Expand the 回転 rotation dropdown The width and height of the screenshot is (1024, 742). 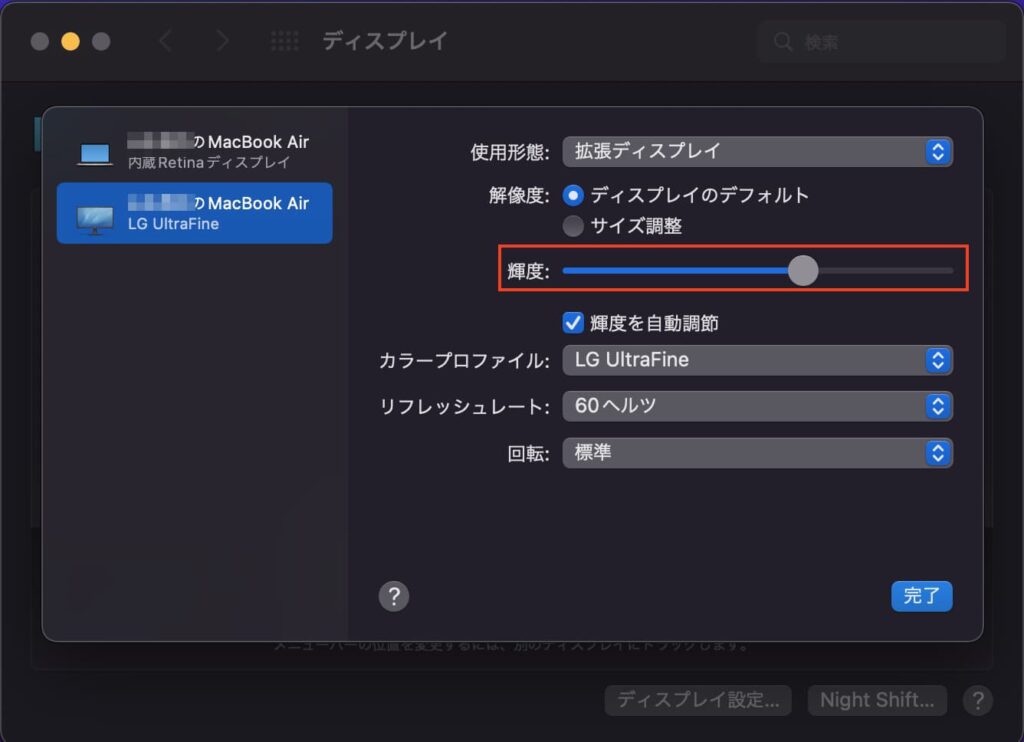757,453
